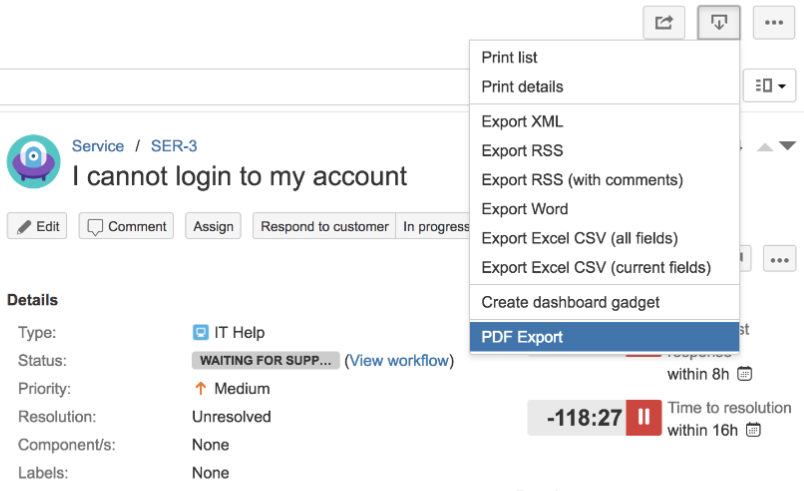Go to previous issue up arrow
The image size is (804, 491).
[x=765, y=148]
